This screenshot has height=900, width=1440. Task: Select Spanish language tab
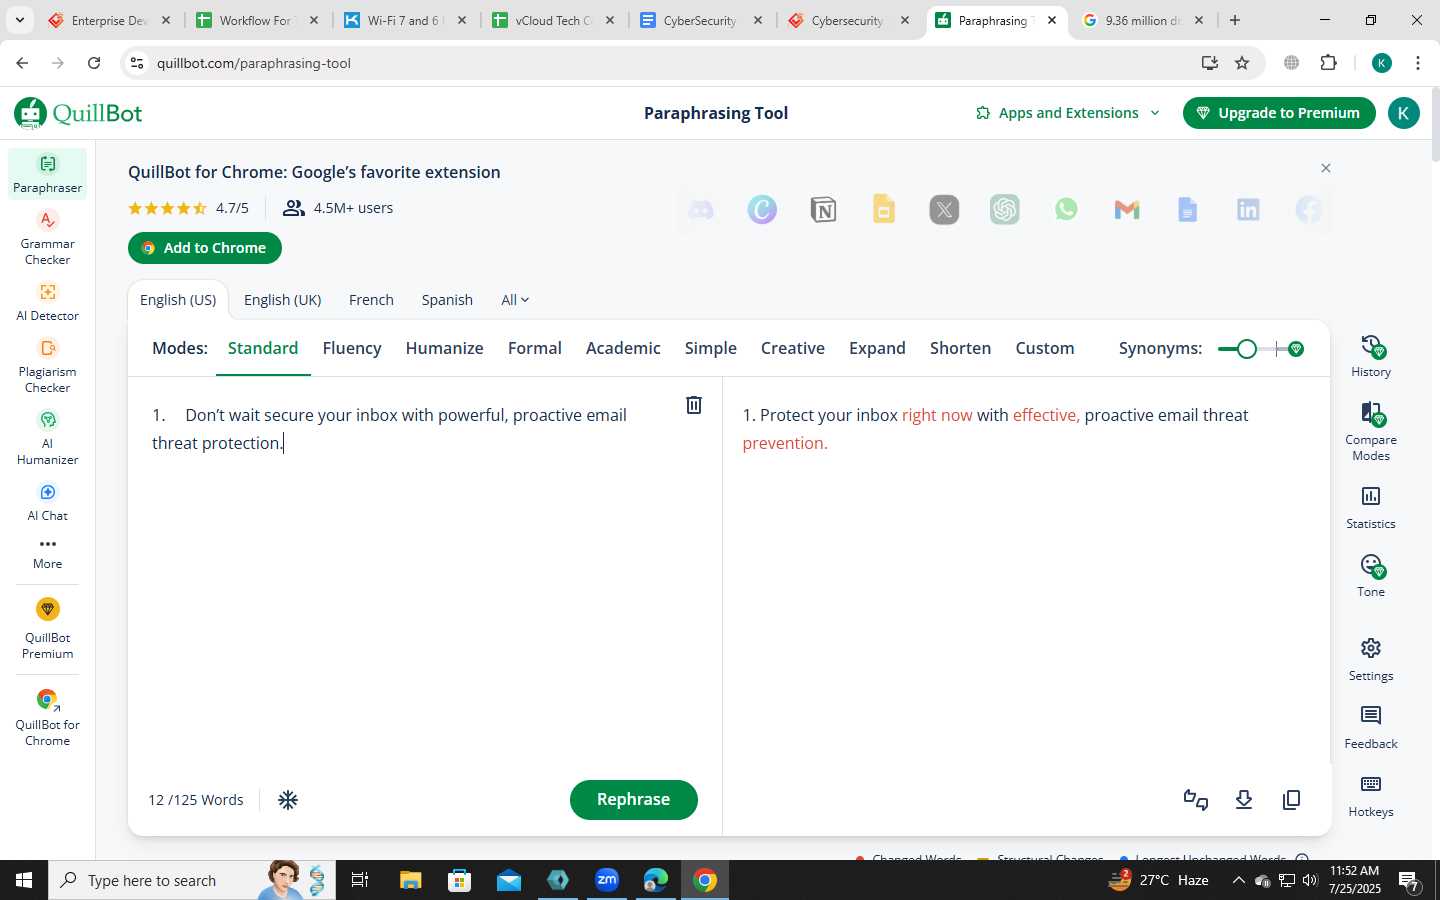click(447, 300)
